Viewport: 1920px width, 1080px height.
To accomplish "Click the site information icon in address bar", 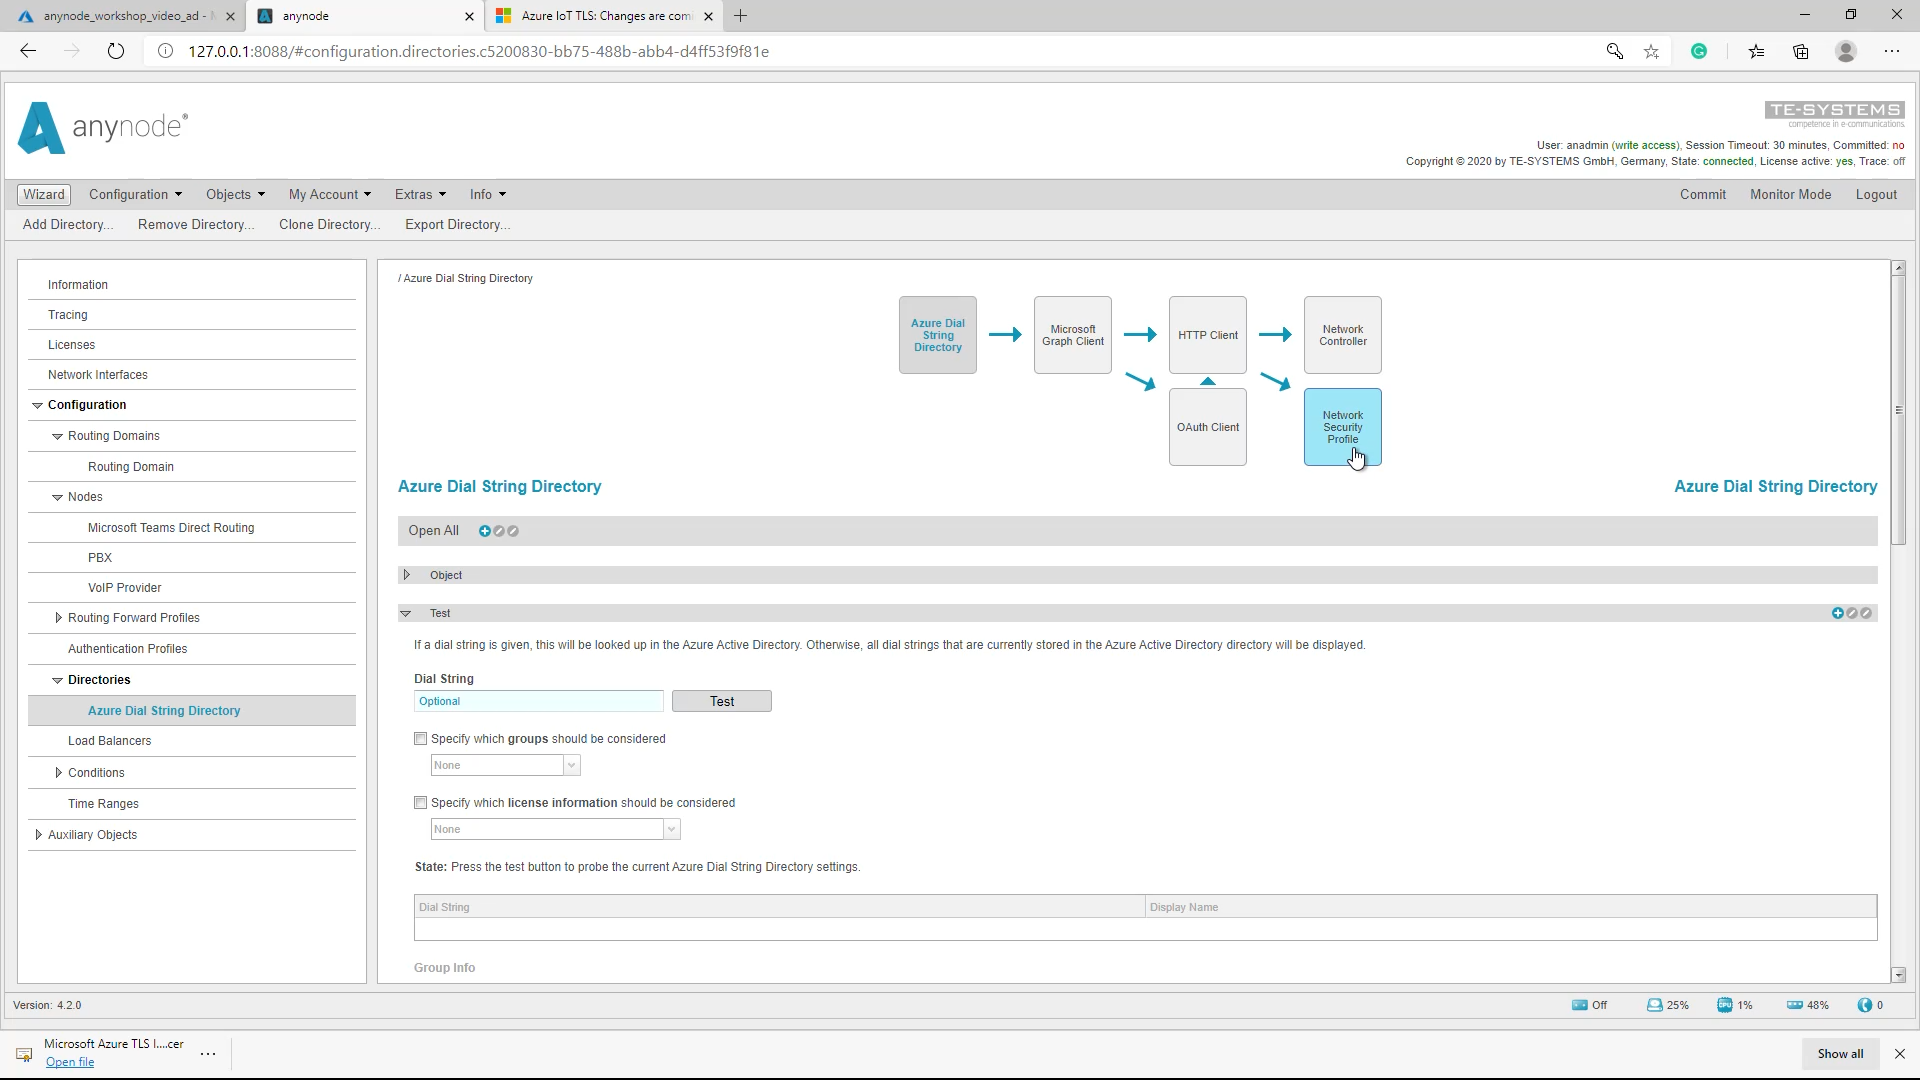I will [x=166, y=51].
